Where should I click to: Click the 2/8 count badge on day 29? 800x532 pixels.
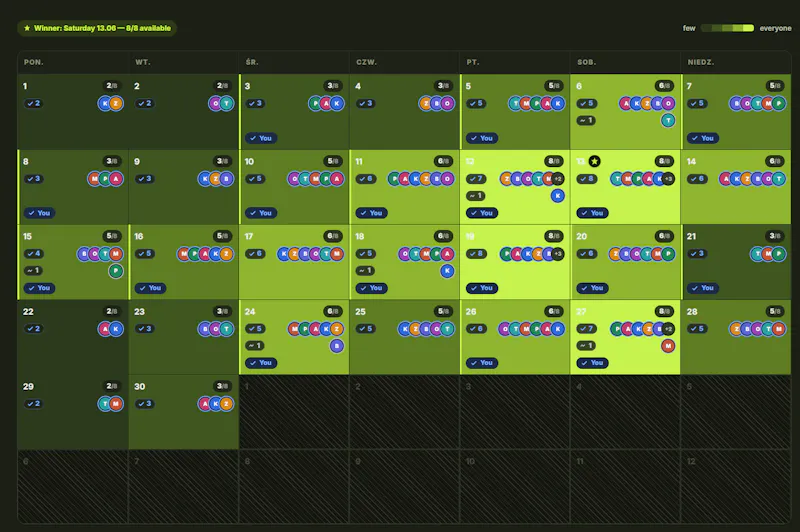coord(112,386)
